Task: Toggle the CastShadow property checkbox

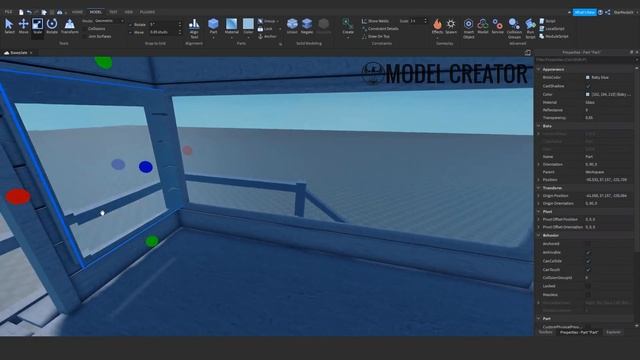Action: tap(588, 86)
